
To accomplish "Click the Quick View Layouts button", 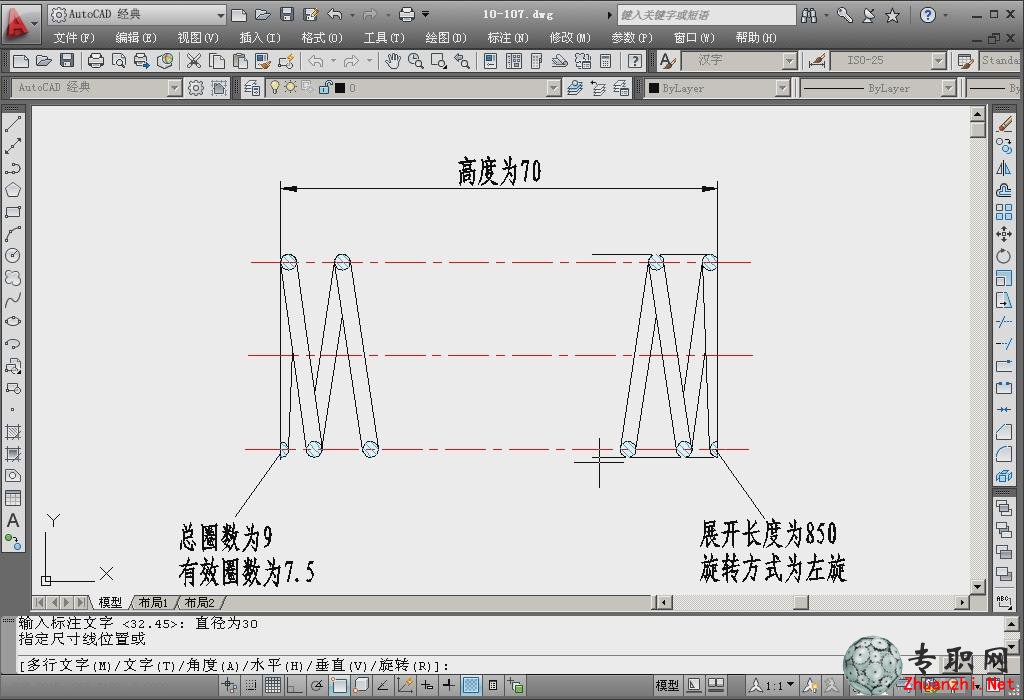I will tap(694, 685).
